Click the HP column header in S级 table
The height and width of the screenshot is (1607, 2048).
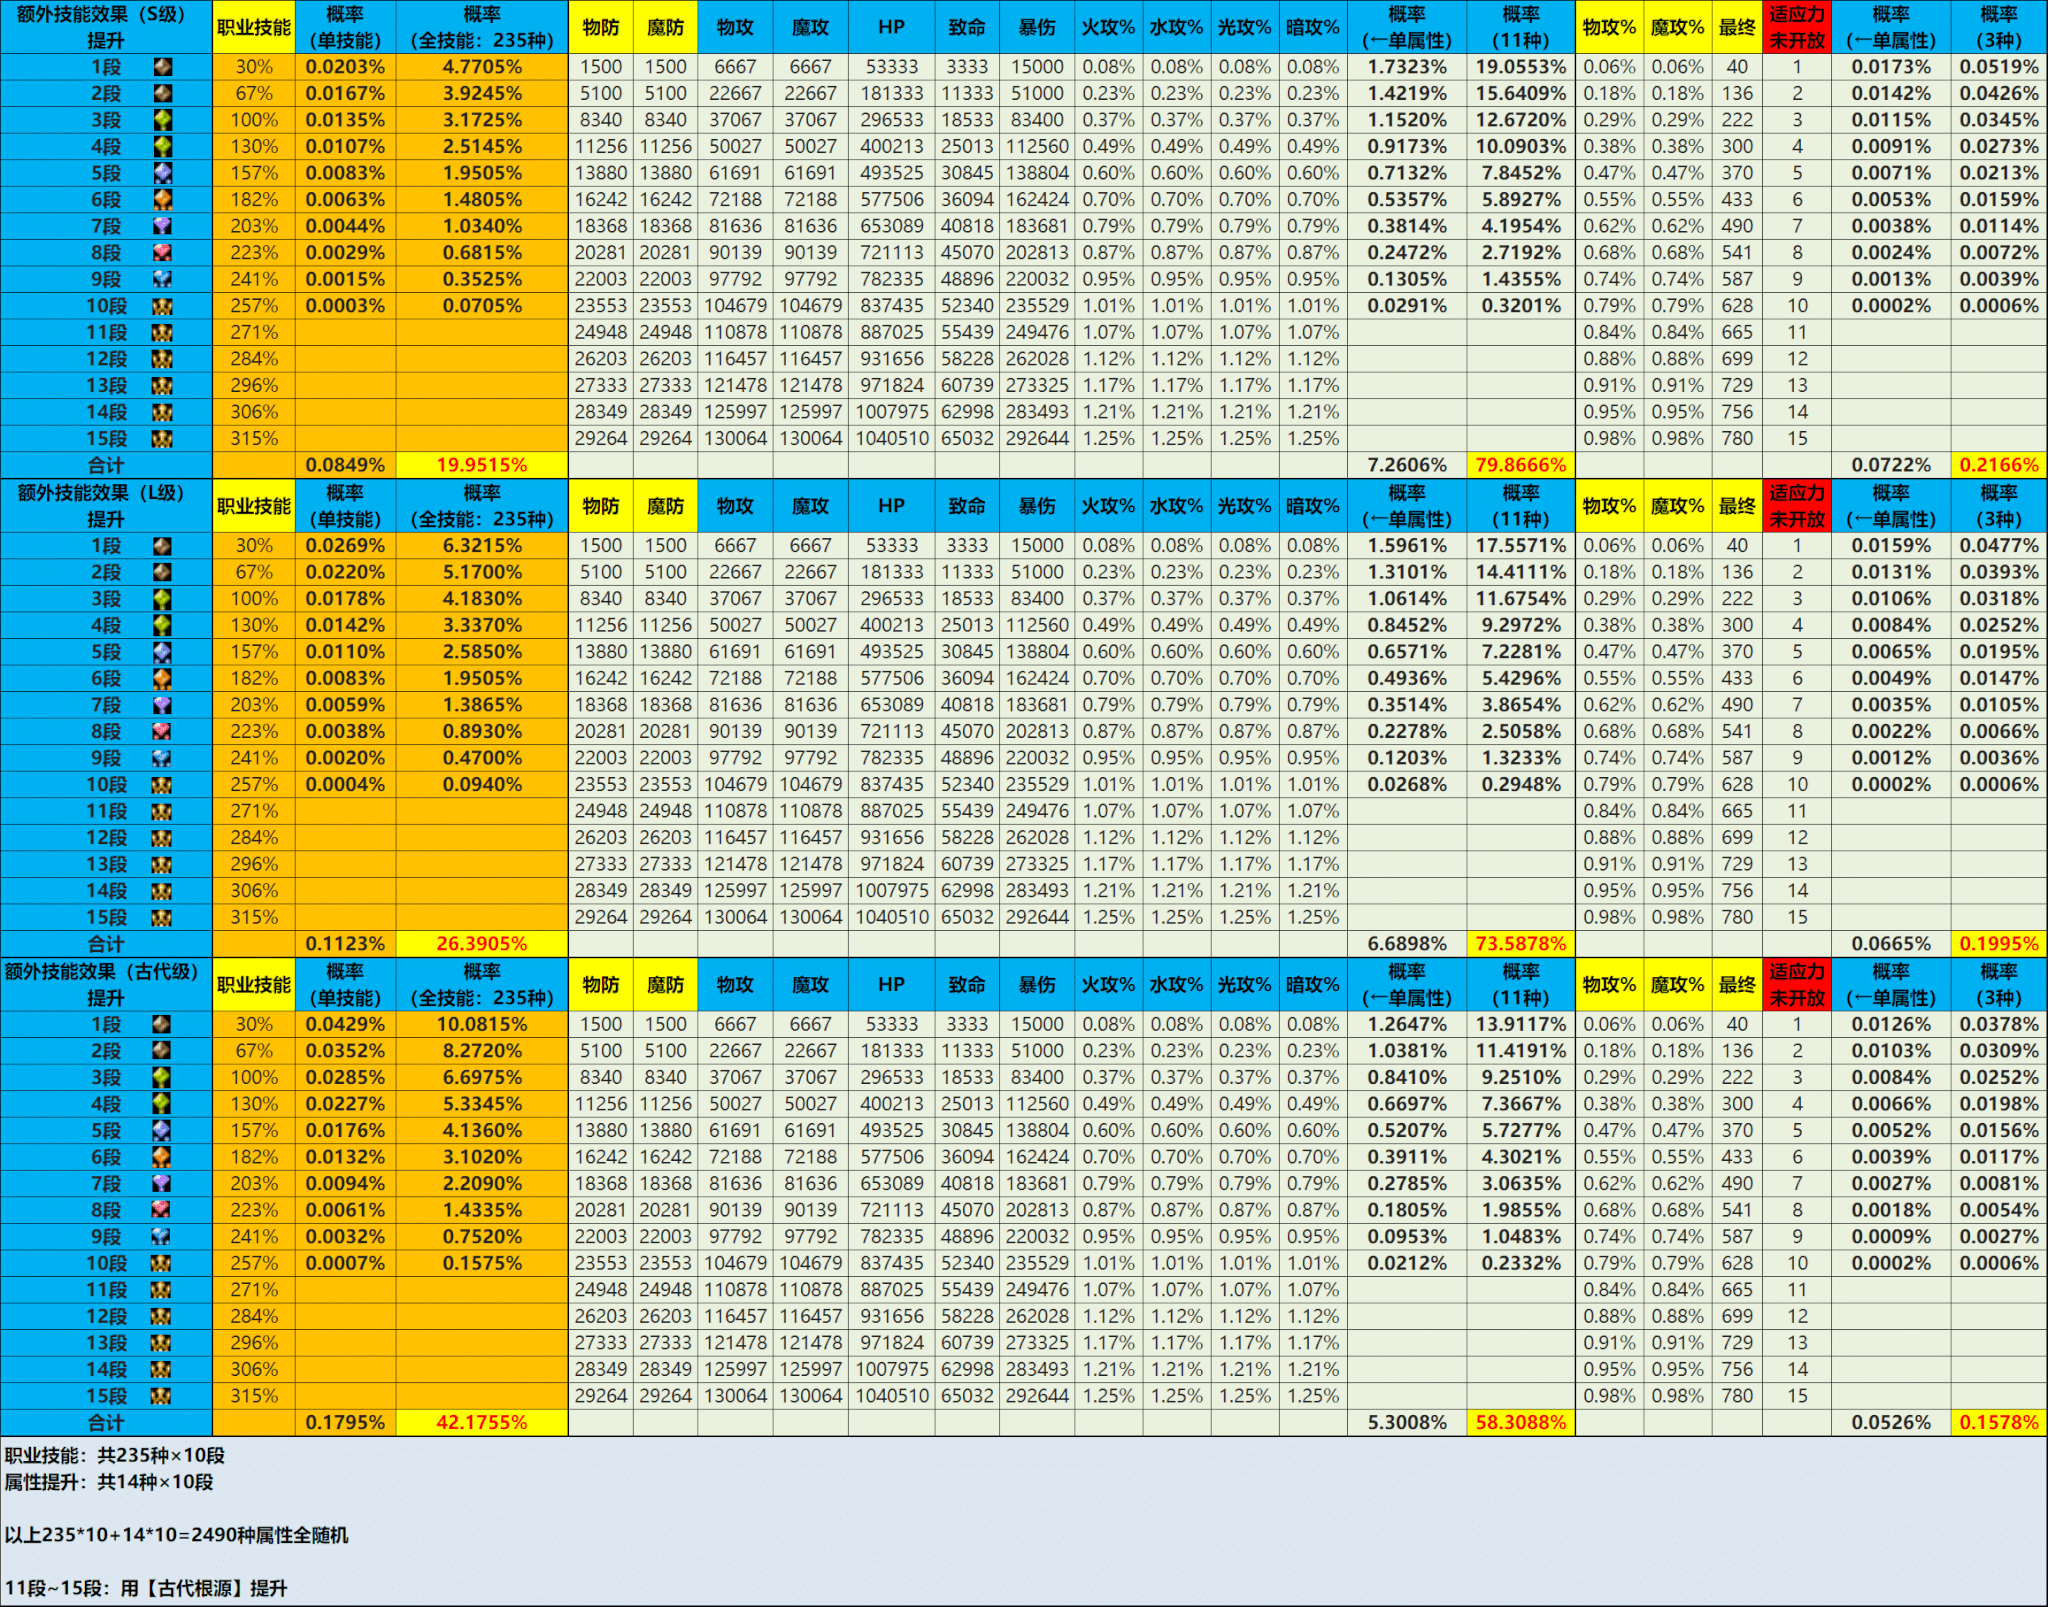tap(891, 27)
